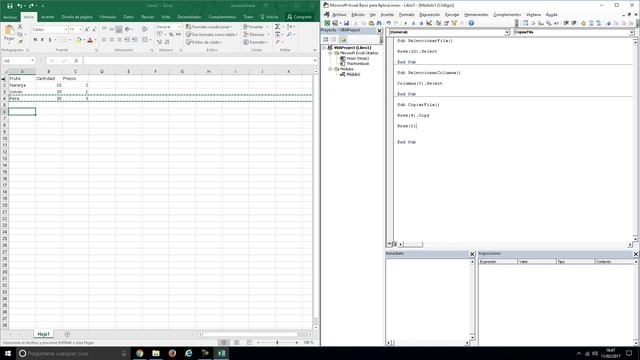The width and height of the screenshot is (640, 360).
Task: Click the Insertar cells button in ribbon
Action: [x=256, y=27]
